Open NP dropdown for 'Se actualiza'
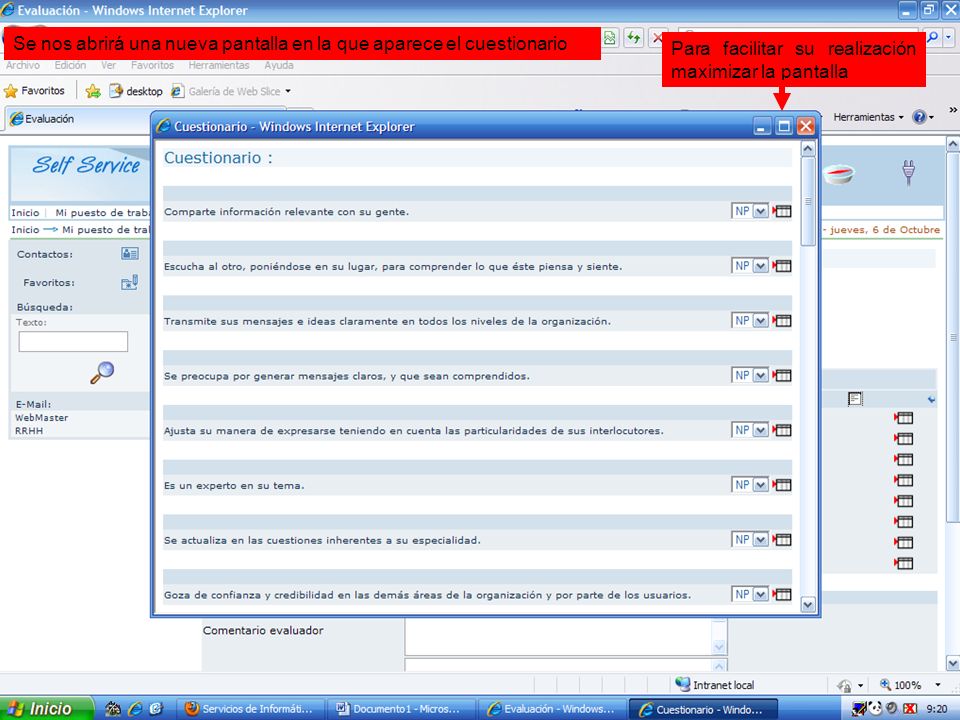 760,539
